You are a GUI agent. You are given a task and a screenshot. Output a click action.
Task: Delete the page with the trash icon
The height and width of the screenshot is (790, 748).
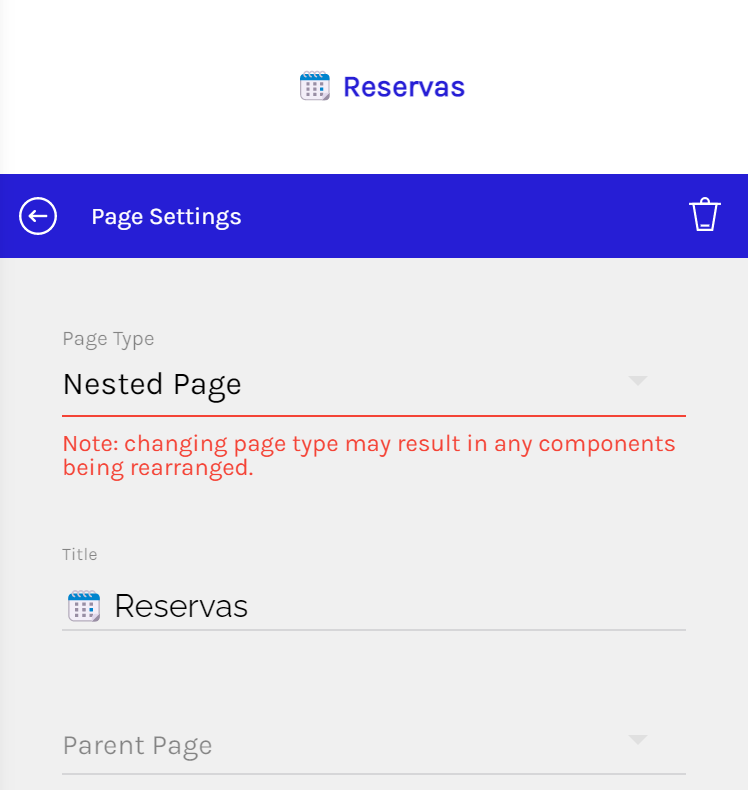(704, 215)
